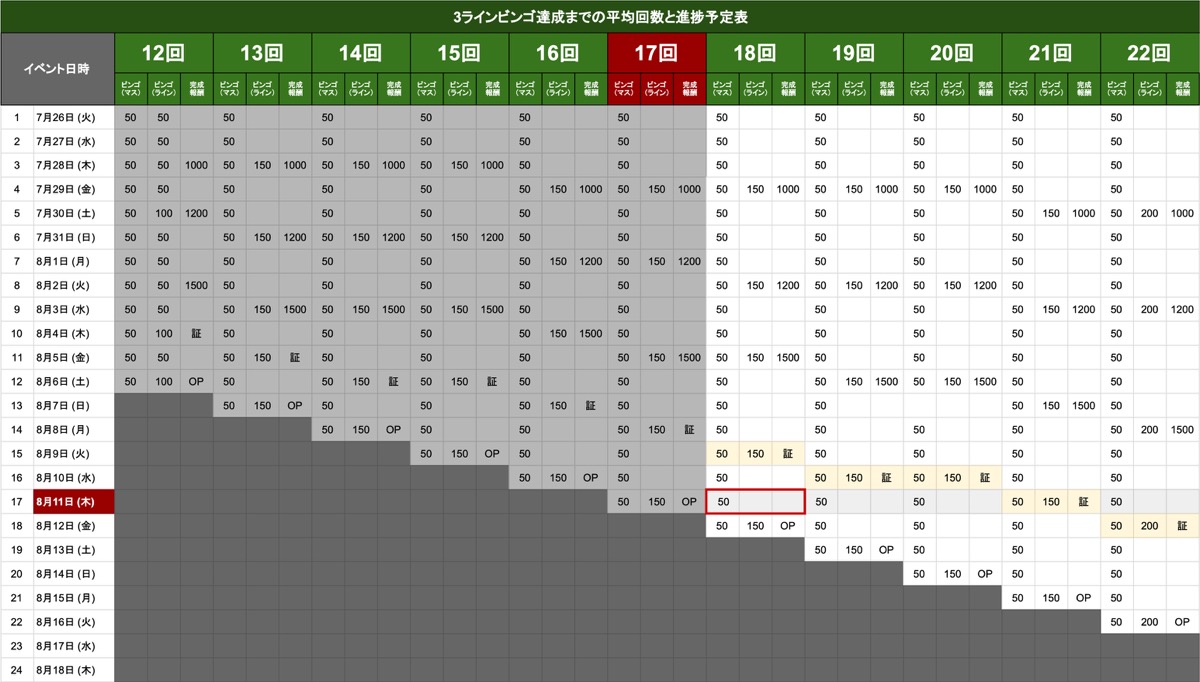Image resolution: width=1200 pixels, height=682 pixels.
Task: Click the 22回 column header
Action: 1149,53
